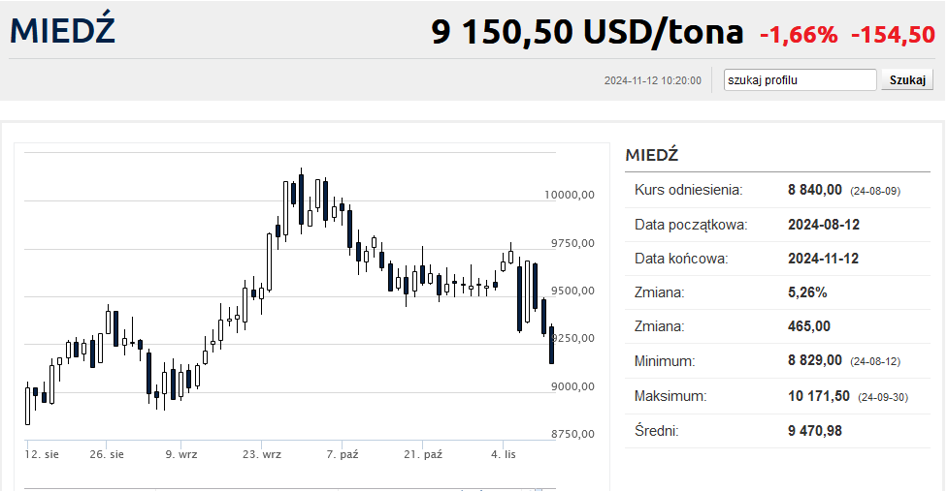Click the '12. sie' date axis label
Screen dimensions: 948x491
[x=42, y=454]
